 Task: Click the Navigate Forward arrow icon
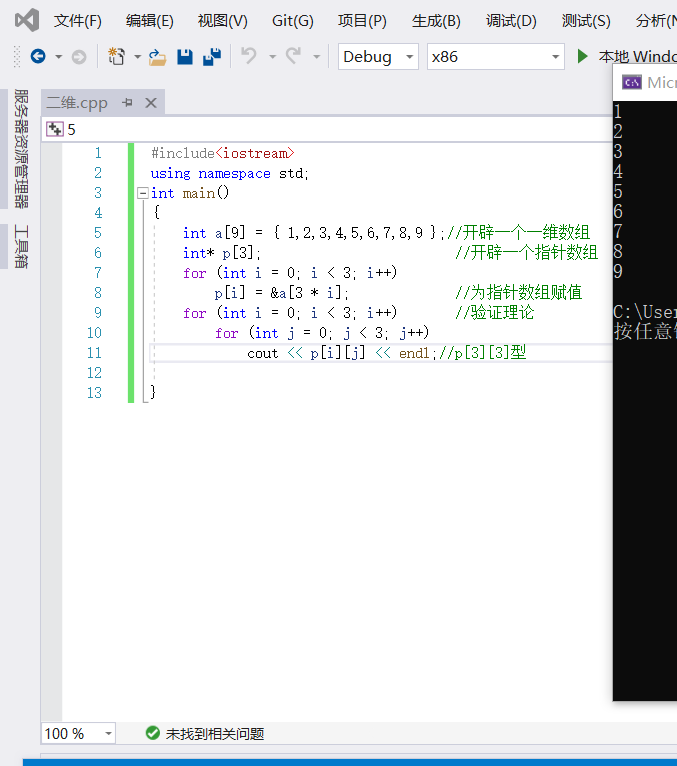point(79,57)
